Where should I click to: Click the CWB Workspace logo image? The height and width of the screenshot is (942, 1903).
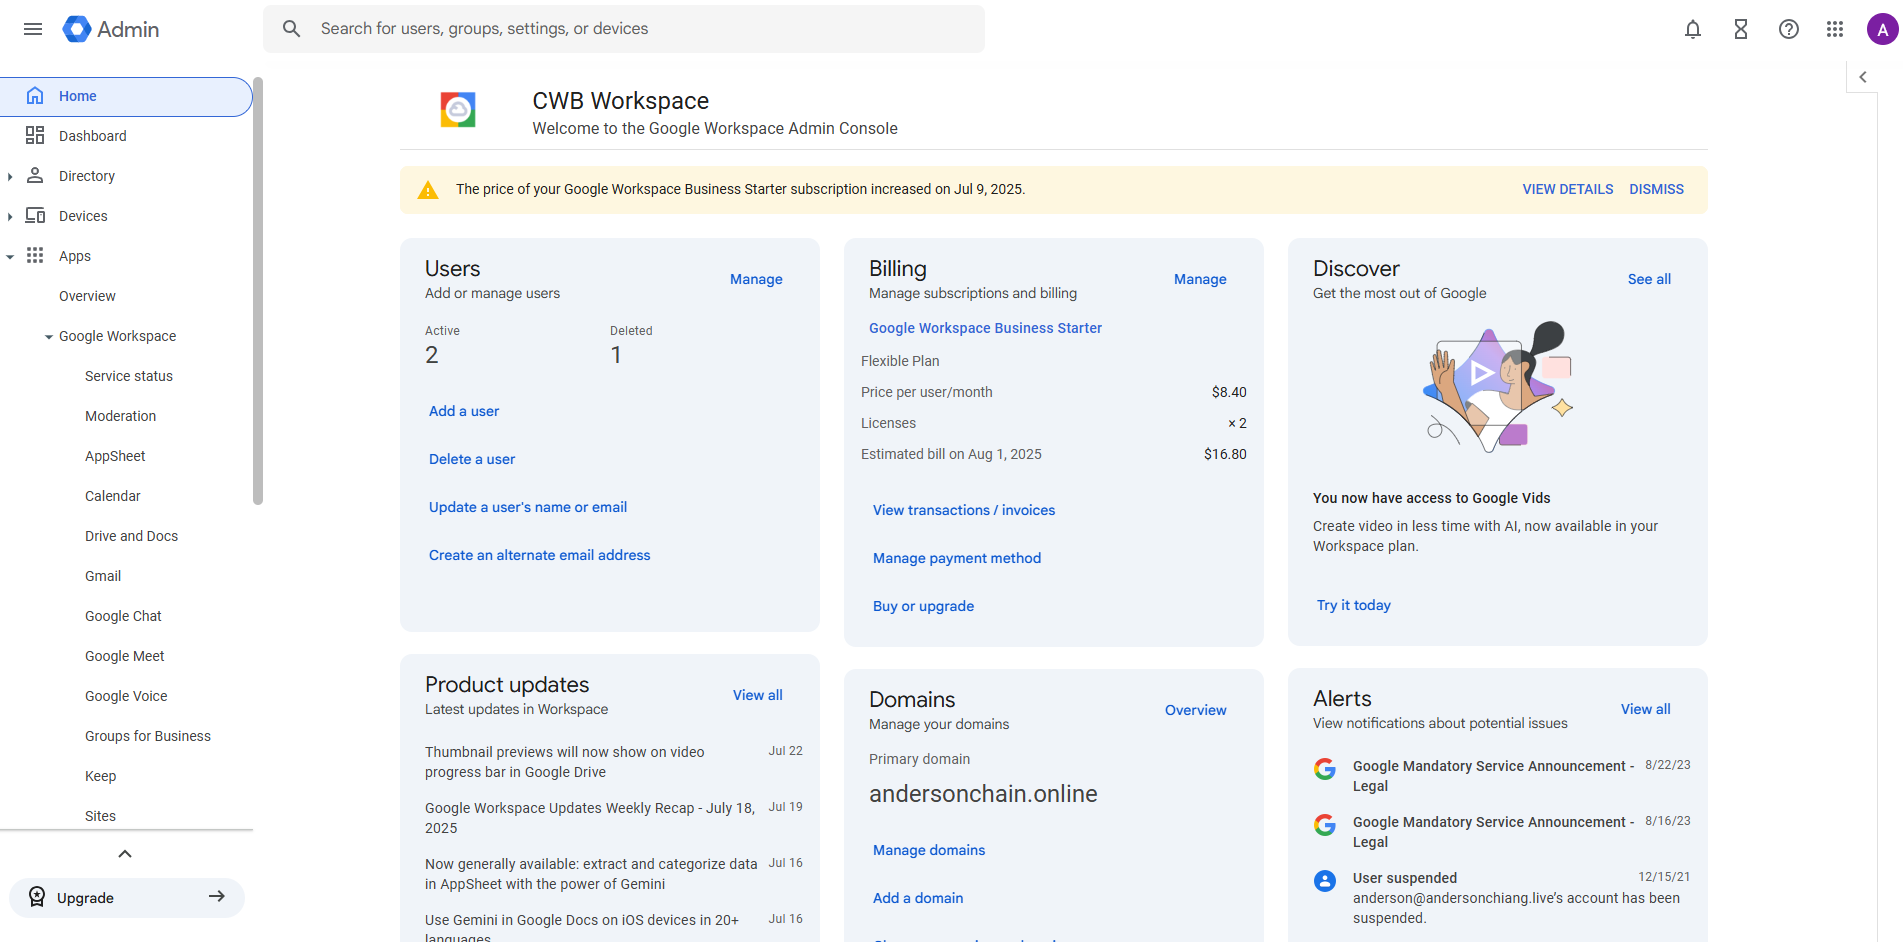click(x=458, y=109)
